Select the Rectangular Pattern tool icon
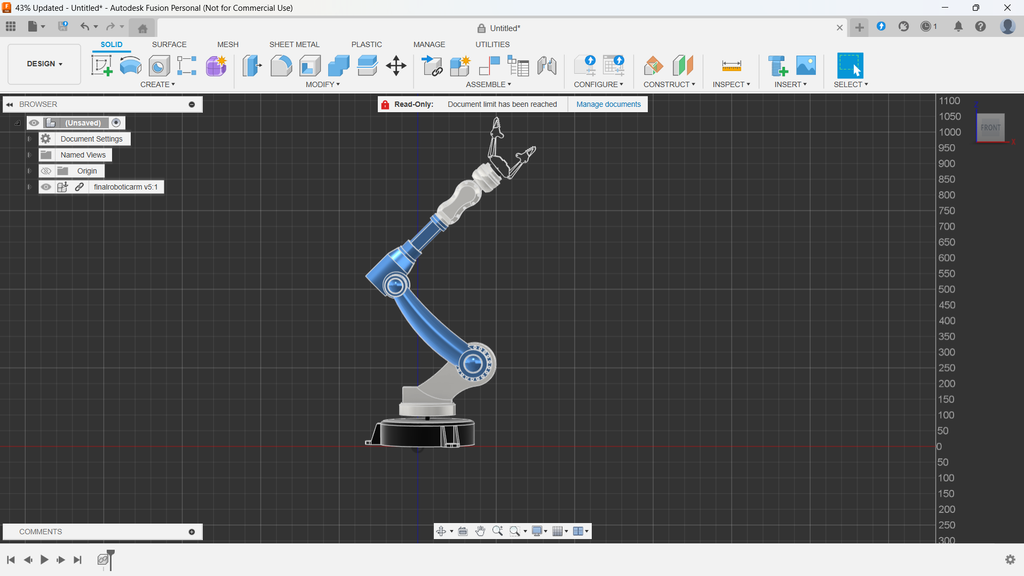 187,65
